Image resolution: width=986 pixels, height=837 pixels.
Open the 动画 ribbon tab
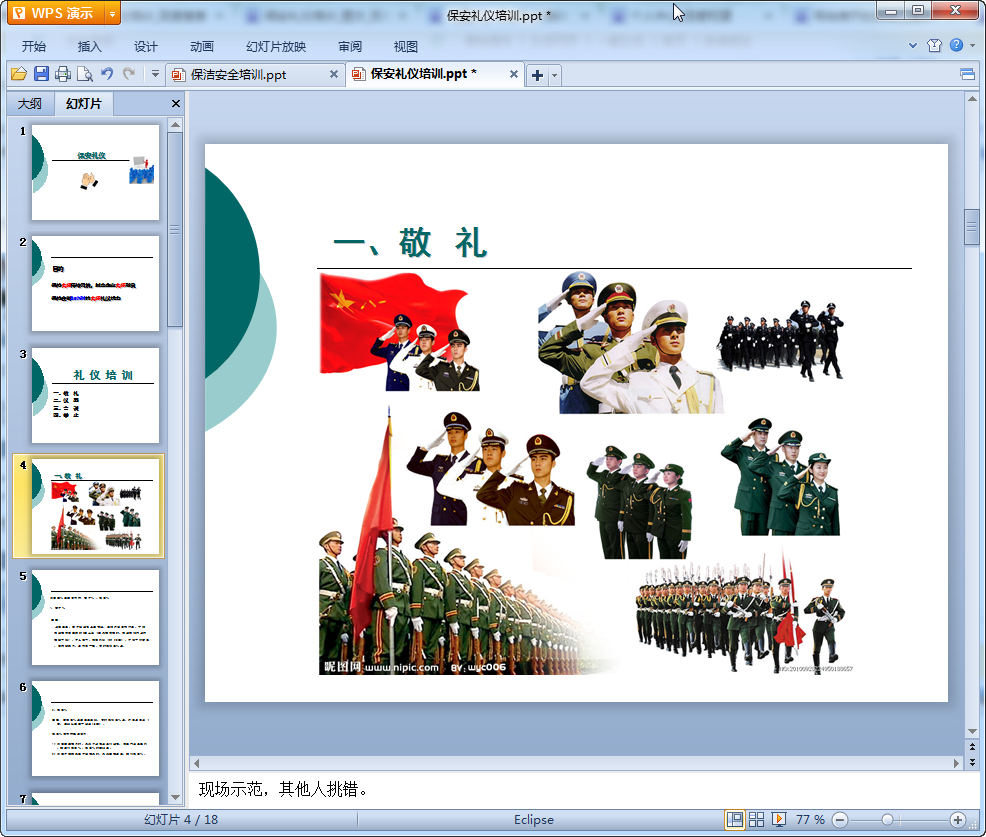click(x=202, y=47)
